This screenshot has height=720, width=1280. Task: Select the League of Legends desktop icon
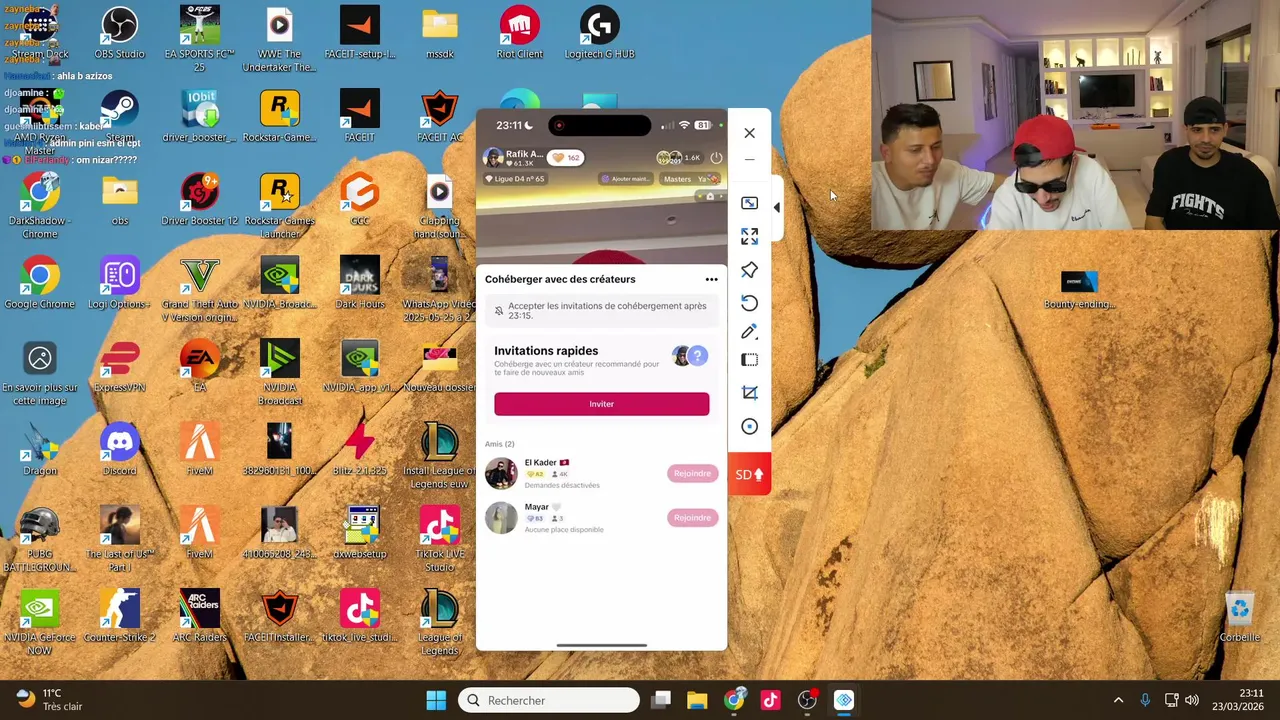pos(440,624)
